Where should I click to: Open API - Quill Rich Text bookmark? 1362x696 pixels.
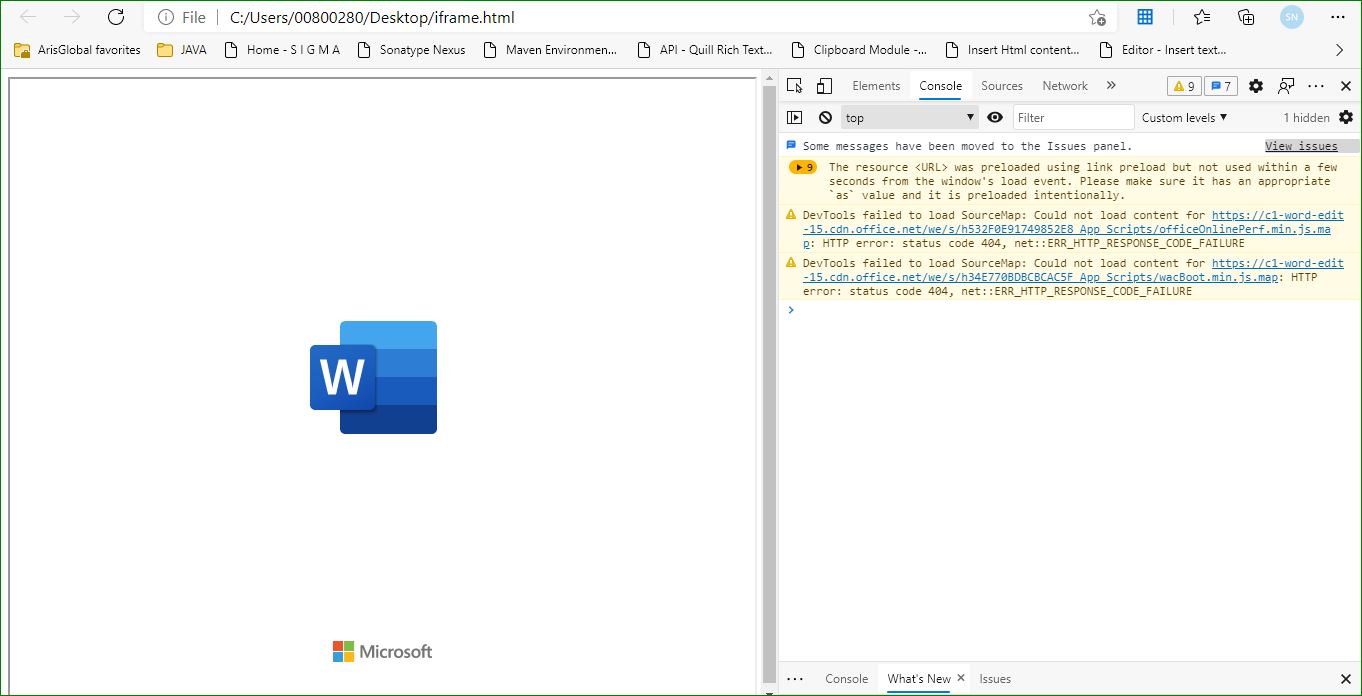click(x=704, y=49)
